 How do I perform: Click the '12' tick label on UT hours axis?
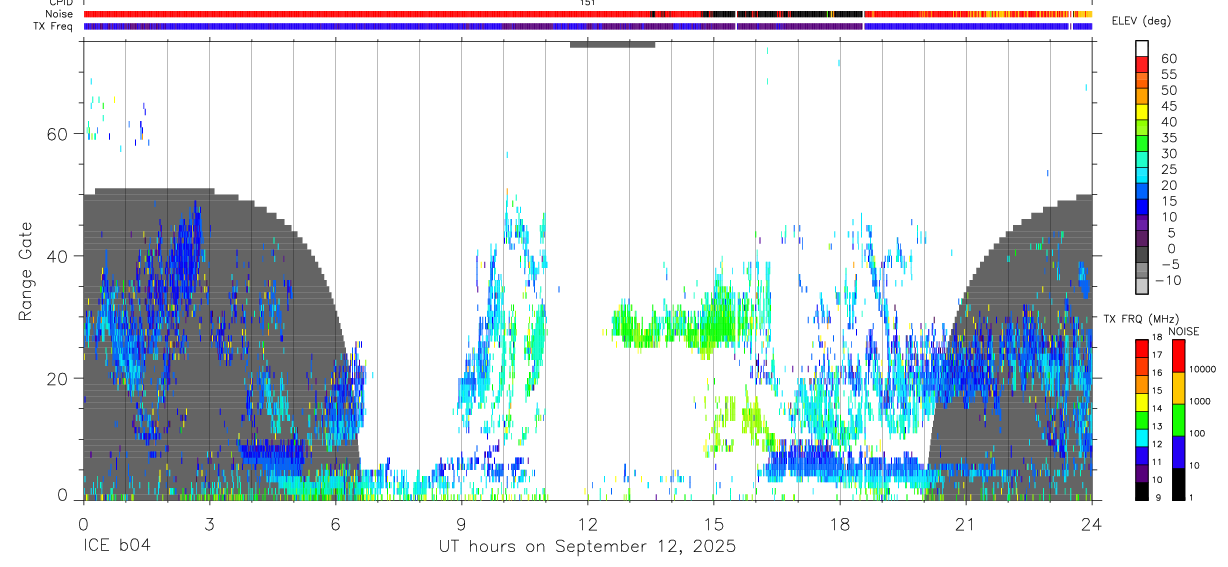point(587,523)
